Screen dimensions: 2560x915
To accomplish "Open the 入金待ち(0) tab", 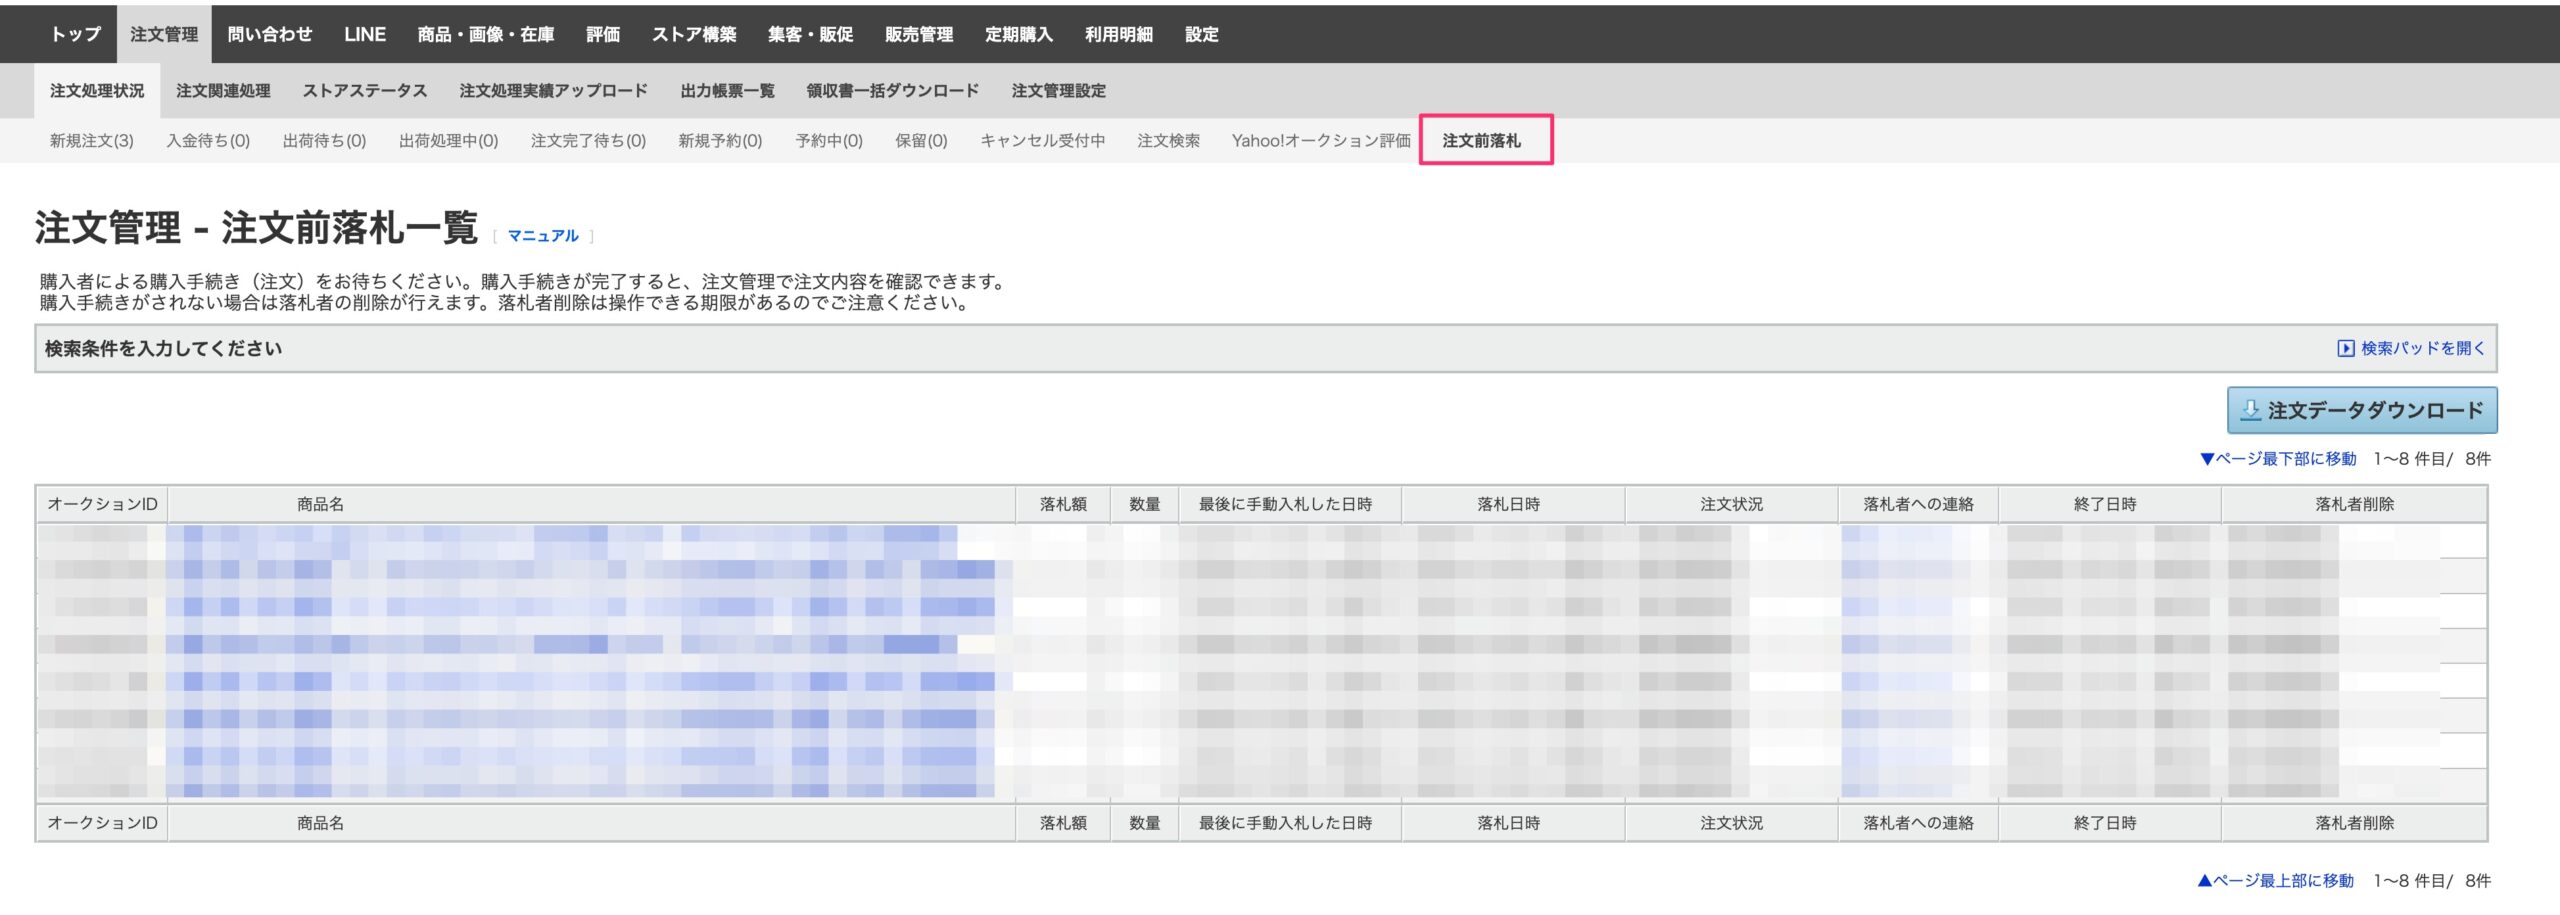I will tap(208, 141).
